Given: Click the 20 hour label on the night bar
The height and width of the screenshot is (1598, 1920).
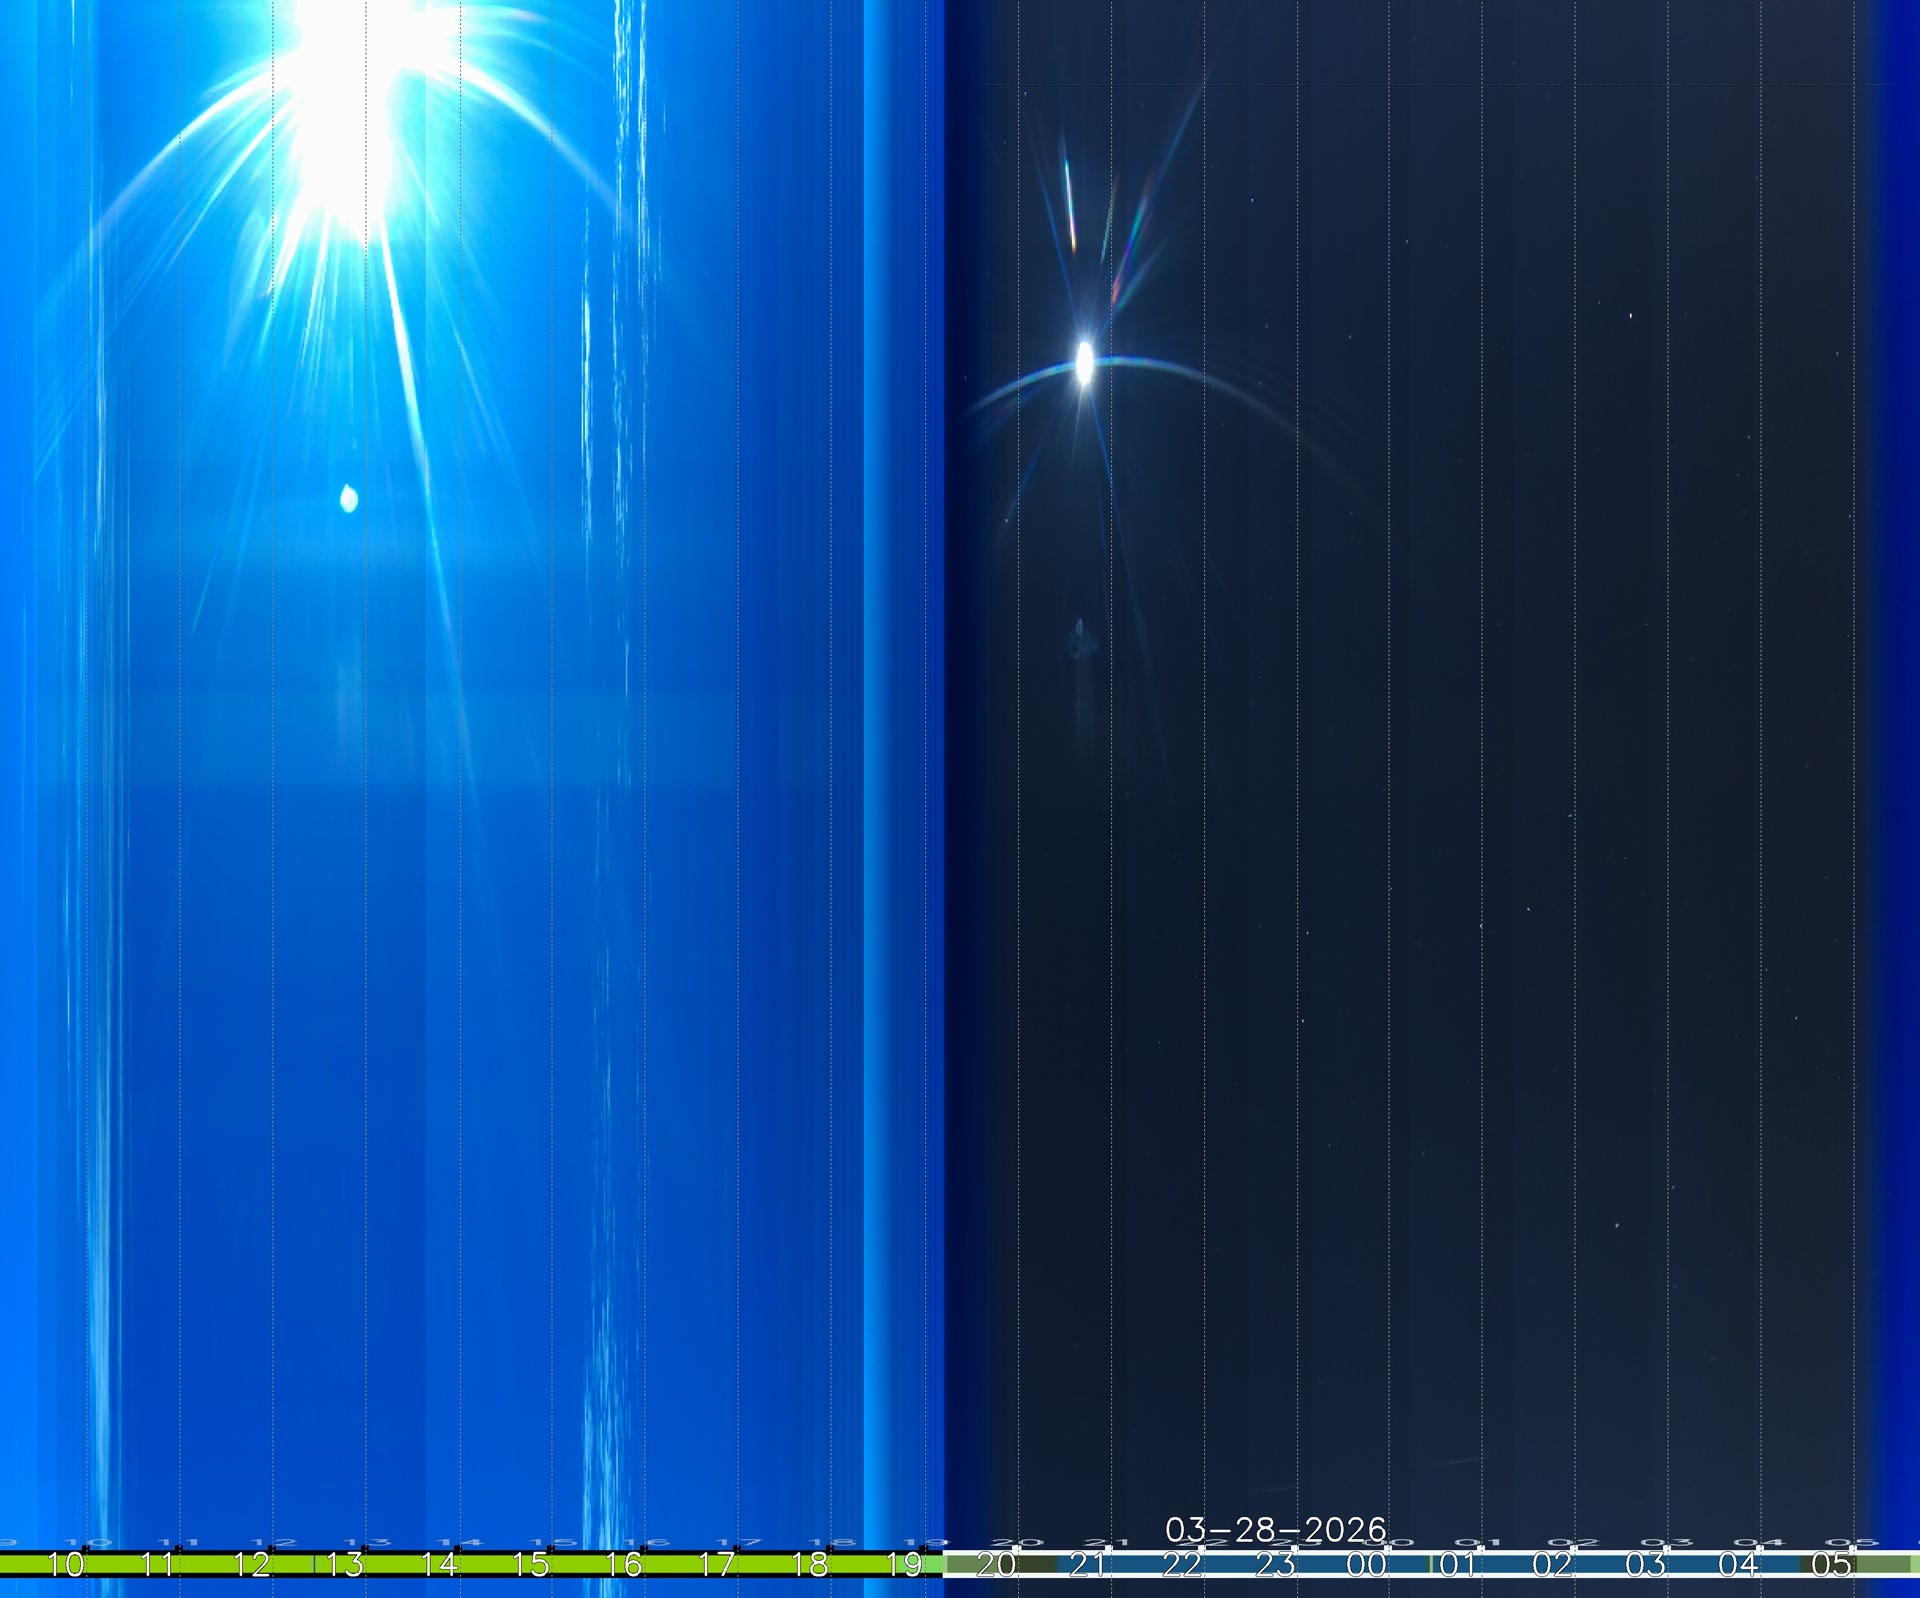Looking at the screenshot, I should tap(996, 1564).
